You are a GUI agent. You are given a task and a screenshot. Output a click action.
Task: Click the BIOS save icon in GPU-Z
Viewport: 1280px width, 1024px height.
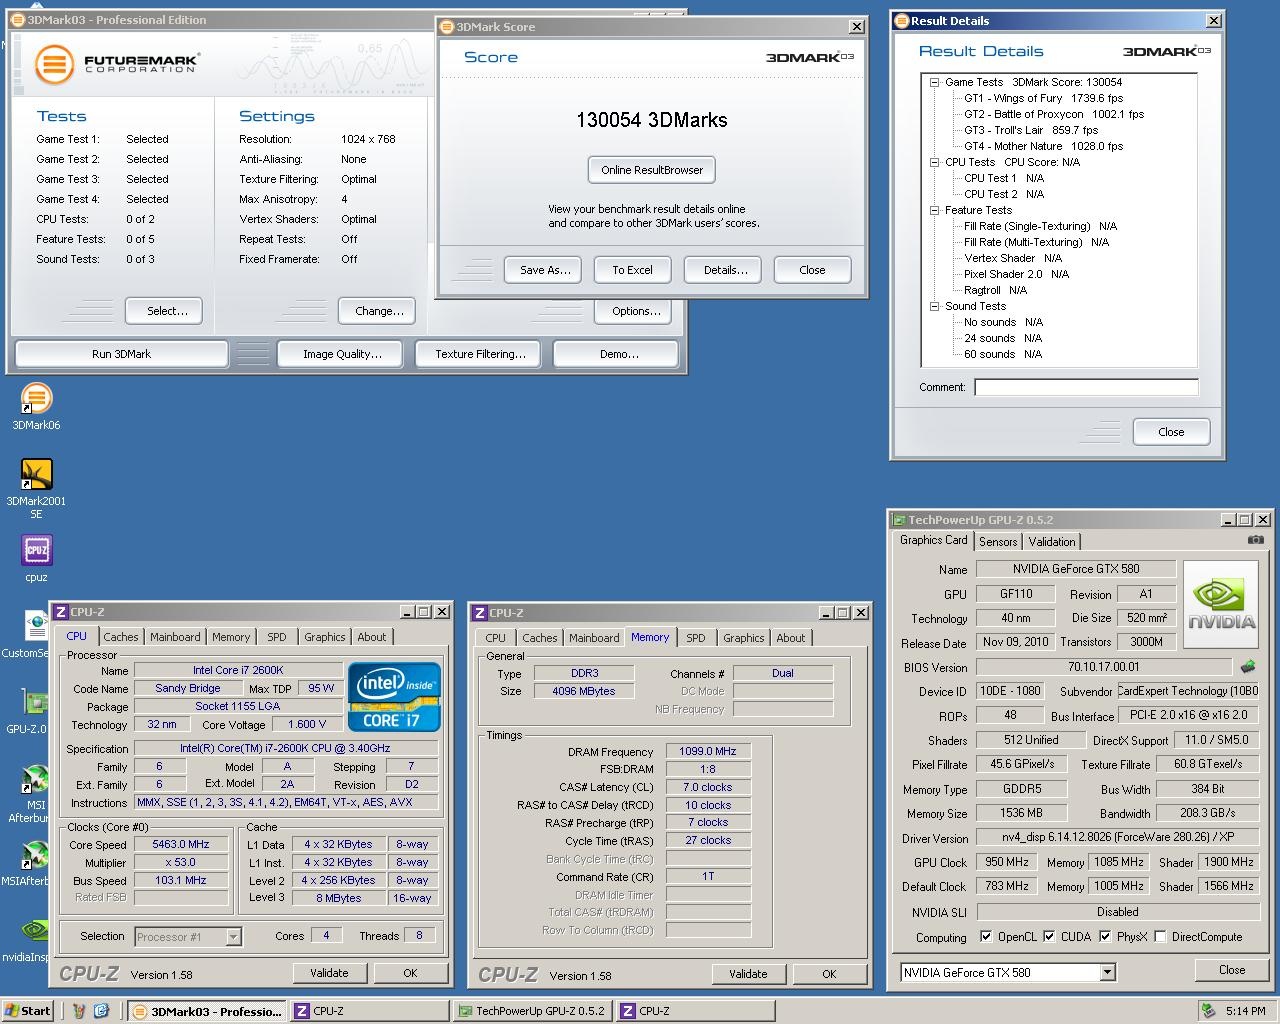coord(1248,667)
